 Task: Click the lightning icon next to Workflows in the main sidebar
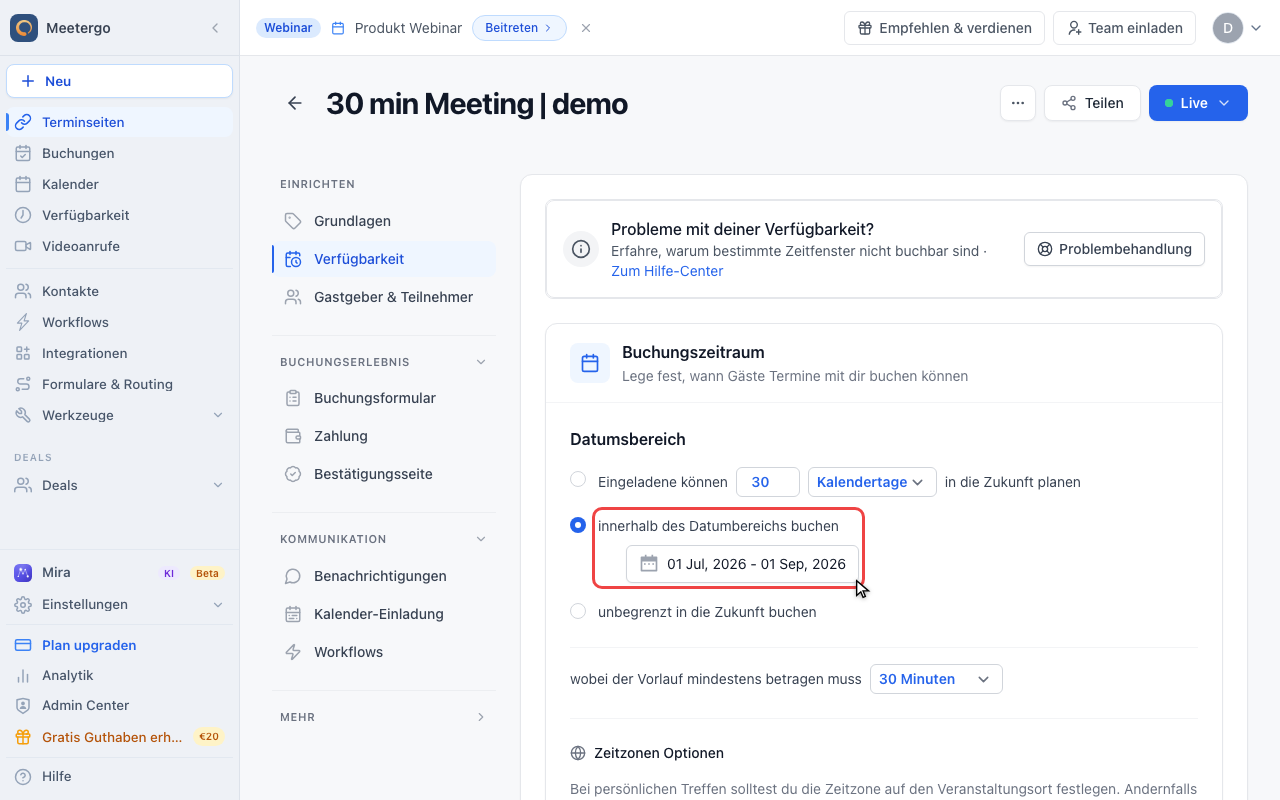[x=23, y=322]
